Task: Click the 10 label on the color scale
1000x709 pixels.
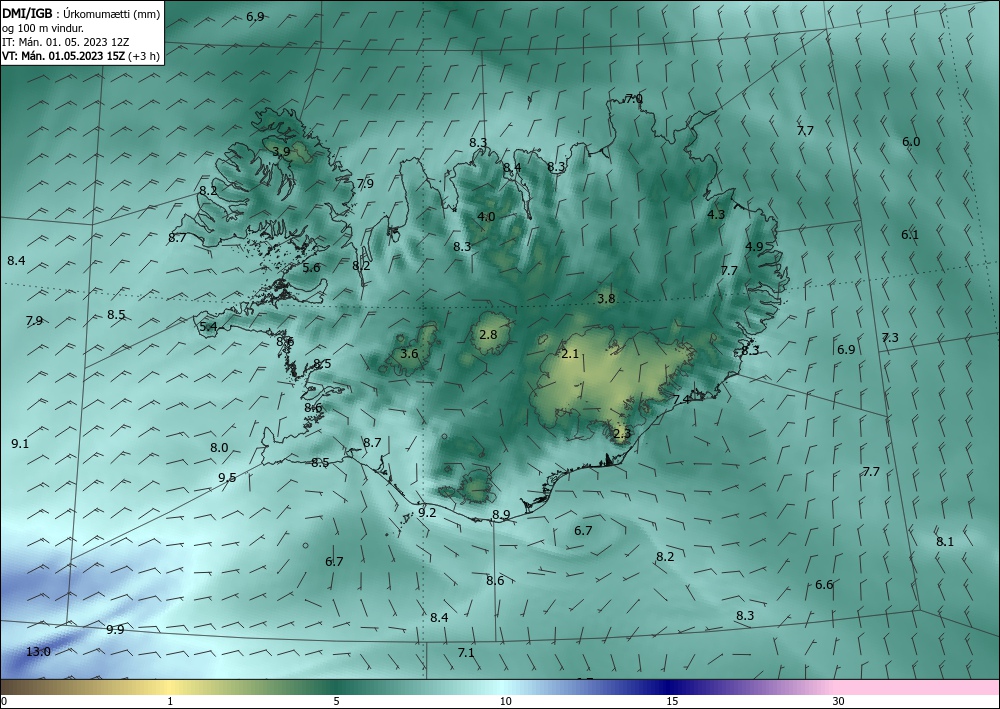Action: pos(505,701)
